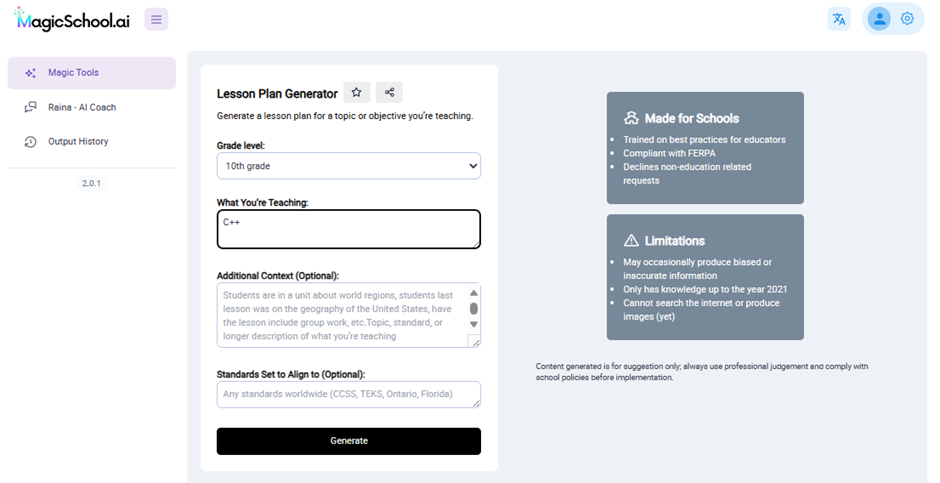Open the settings gear icon
This screenshot has width=940, height=483.
click(x=907, y=19)
